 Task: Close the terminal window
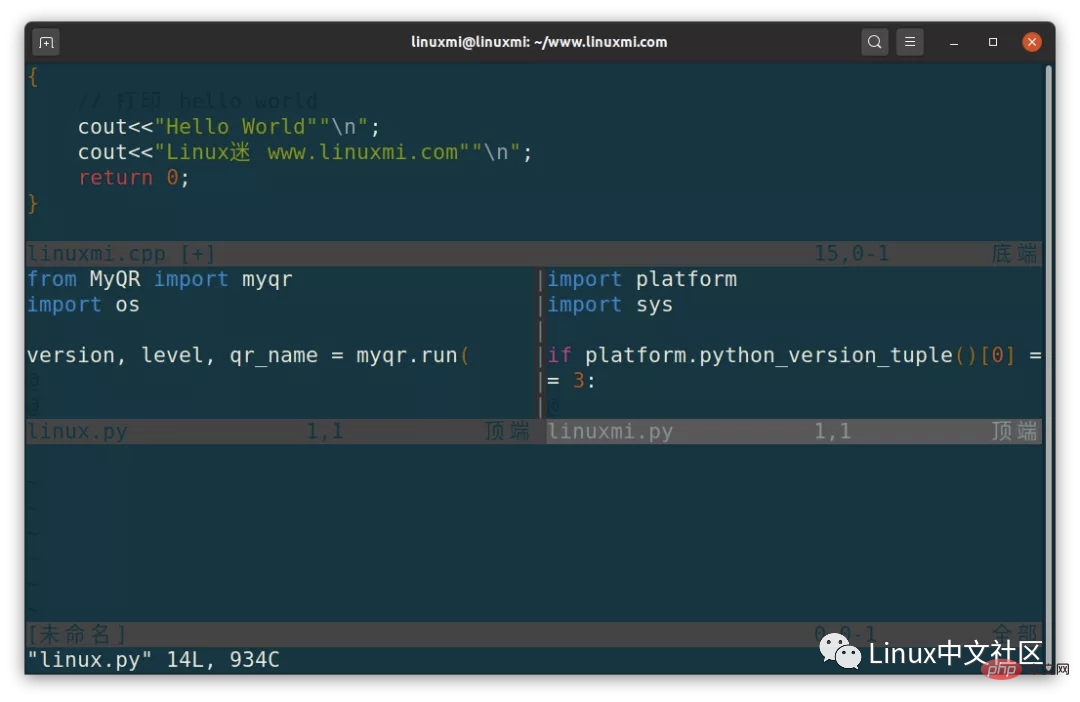tap(1031, 42)
